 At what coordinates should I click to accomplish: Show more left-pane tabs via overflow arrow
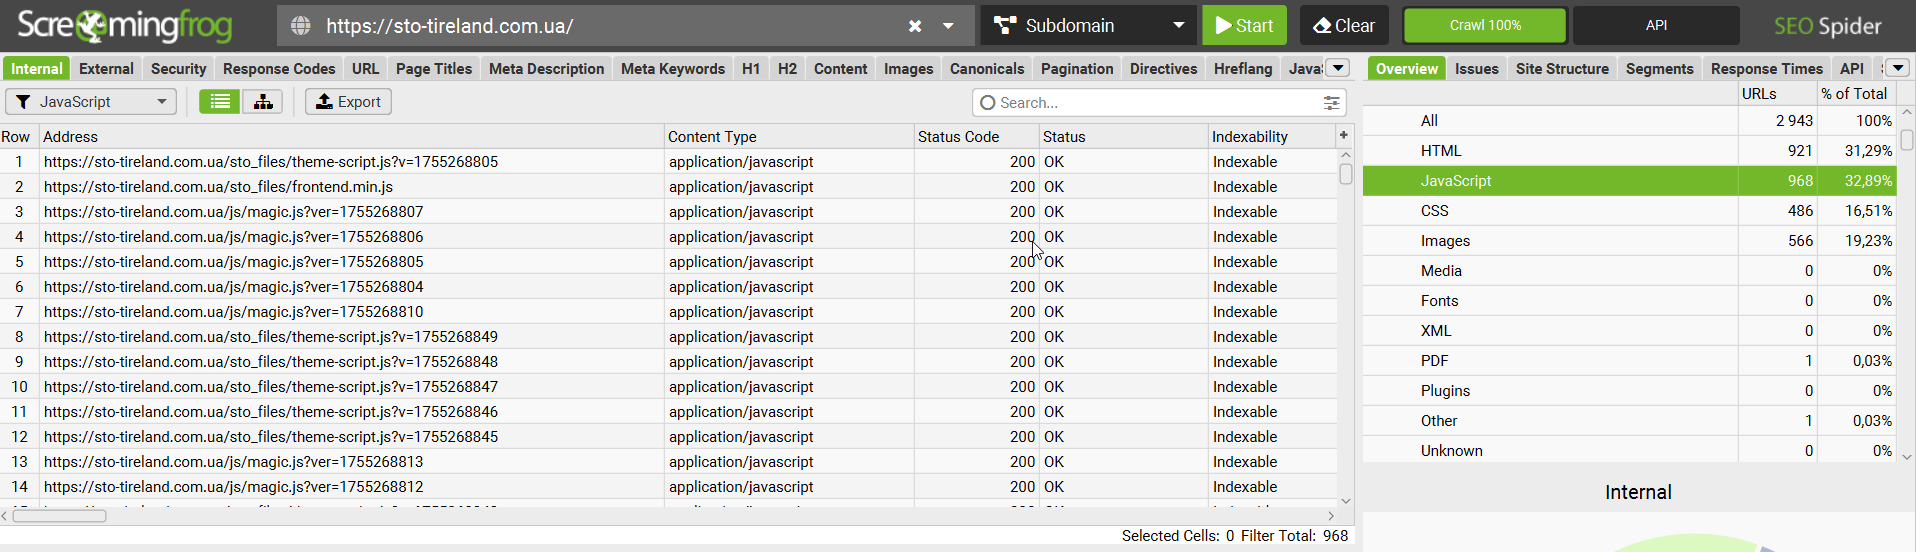click(x=1338, y=68)
